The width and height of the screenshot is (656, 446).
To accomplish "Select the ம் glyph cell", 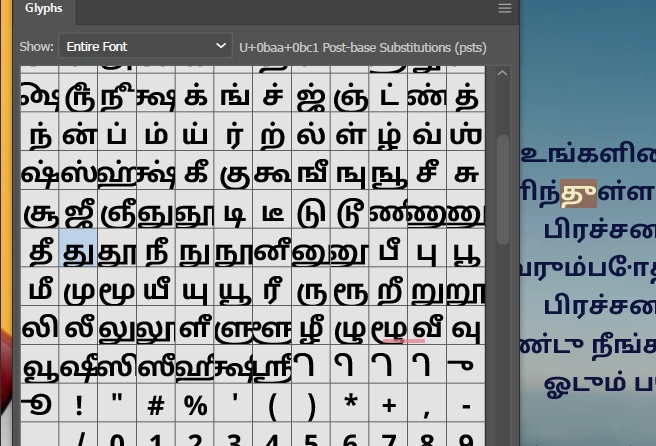I will pos(156,132).
